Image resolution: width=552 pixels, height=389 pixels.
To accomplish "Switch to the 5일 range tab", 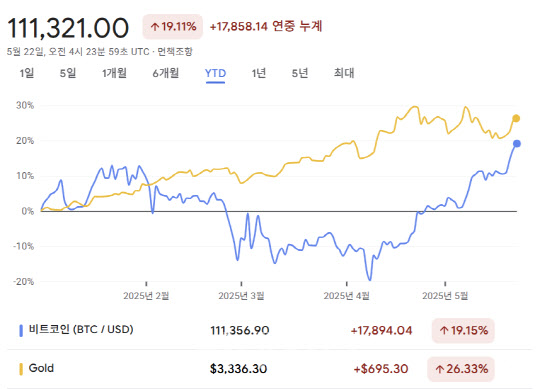I will point(68,73).
